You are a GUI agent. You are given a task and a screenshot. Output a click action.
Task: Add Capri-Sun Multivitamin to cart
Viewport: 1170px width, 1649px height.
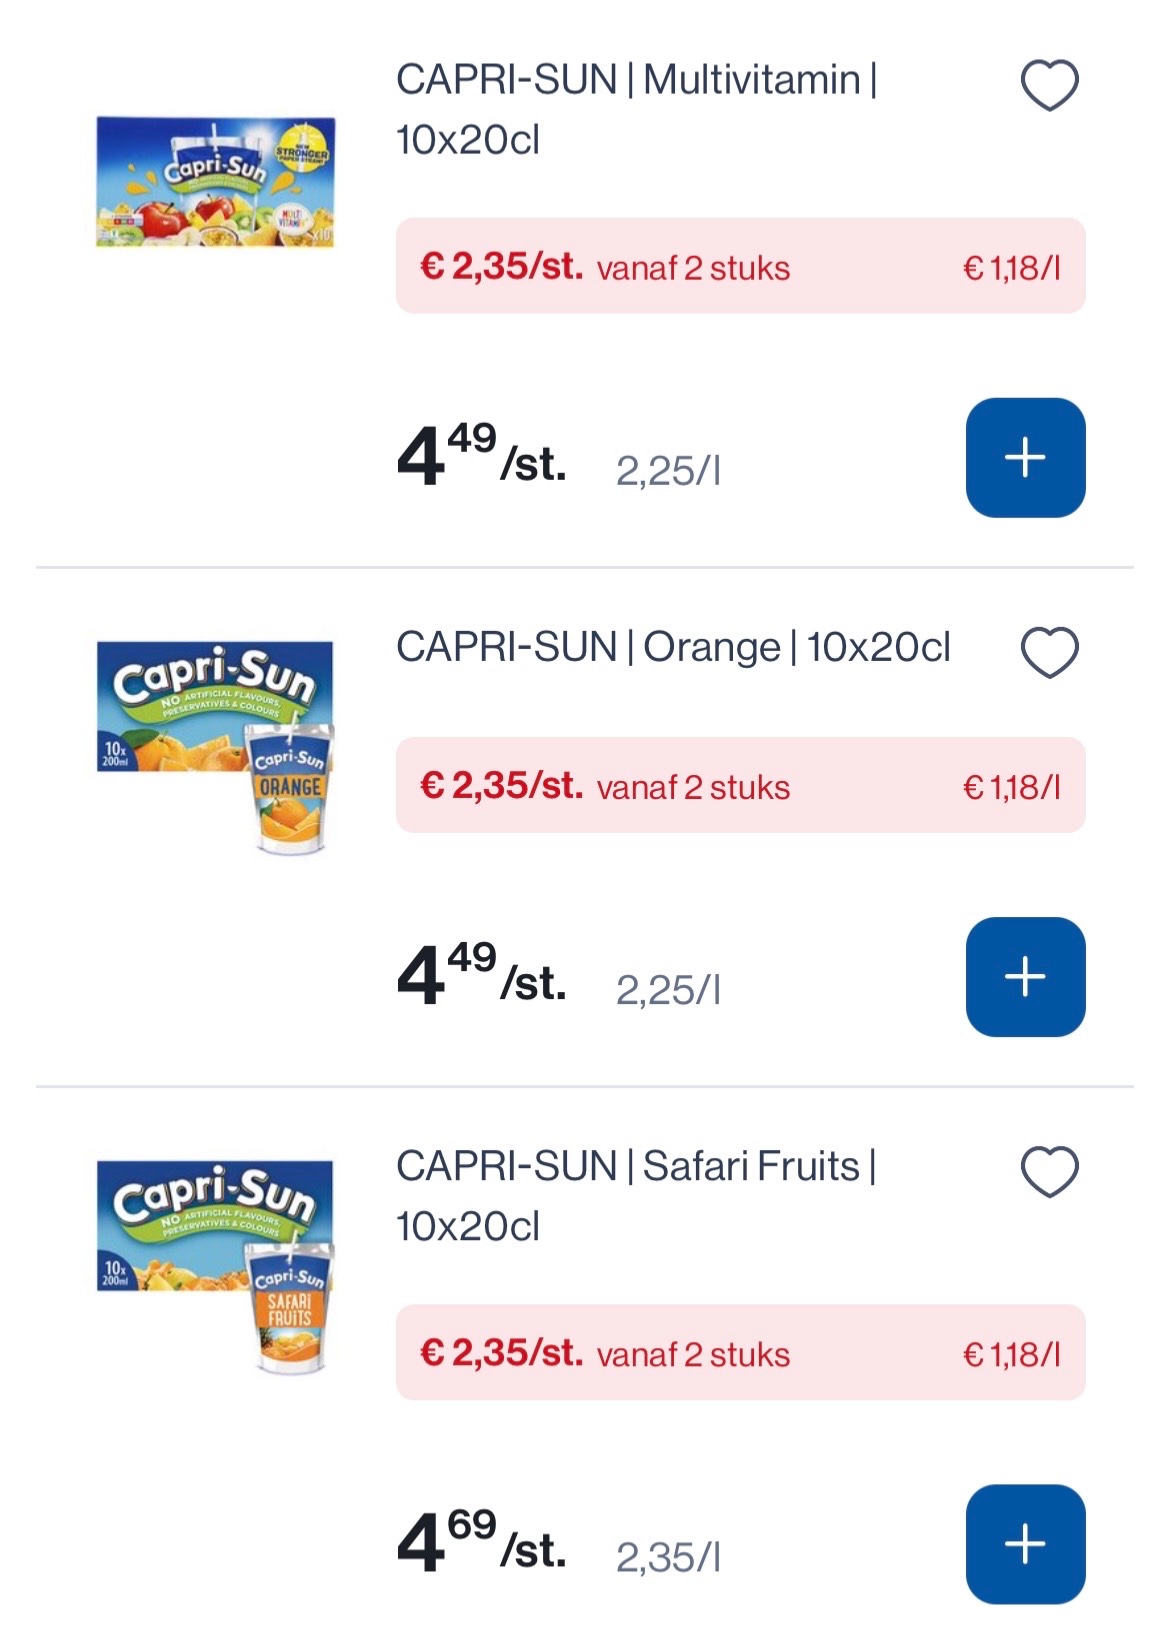tap(1025, 458)
